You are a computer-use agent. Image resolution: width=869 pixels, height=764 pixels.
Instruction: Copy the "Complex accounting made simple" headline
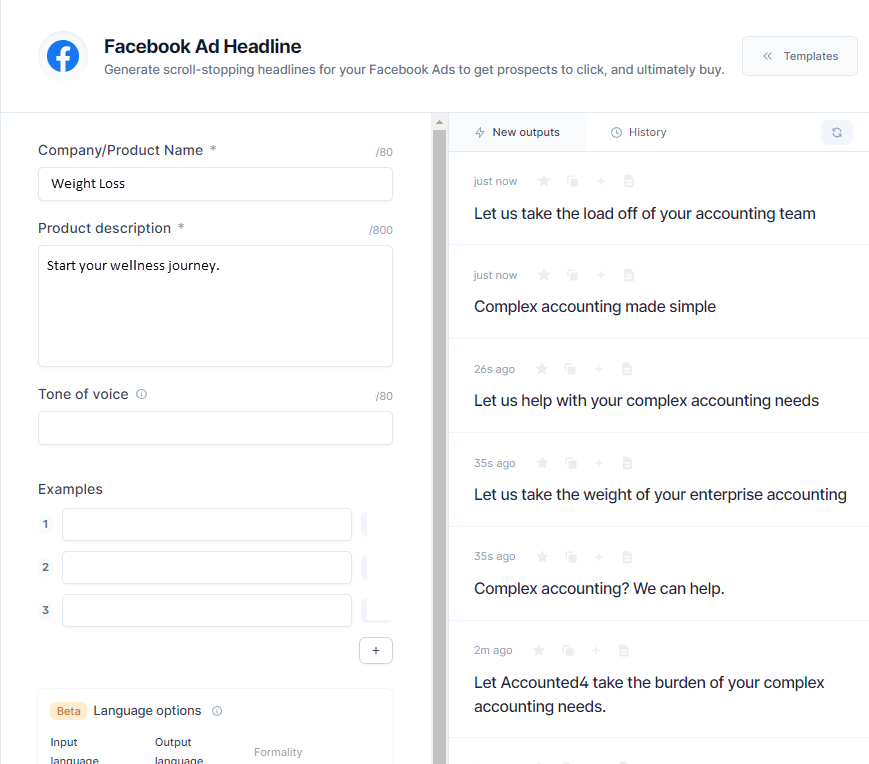tap(572, 275)
